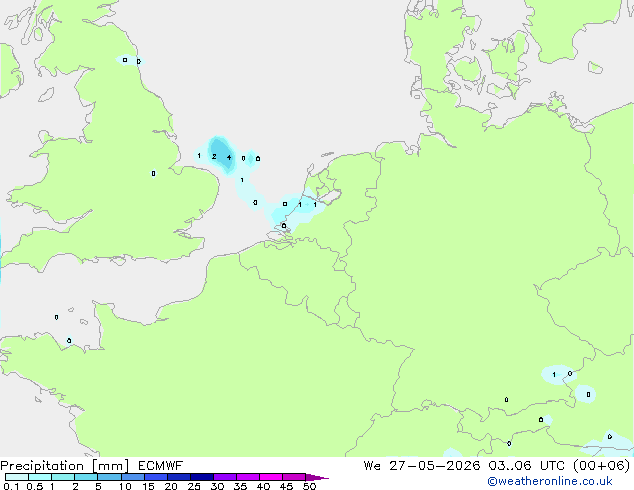Select the 'ECMWF' model label
Image resolution: width=634 pixels, height=490 pixels.
[160, 466]
